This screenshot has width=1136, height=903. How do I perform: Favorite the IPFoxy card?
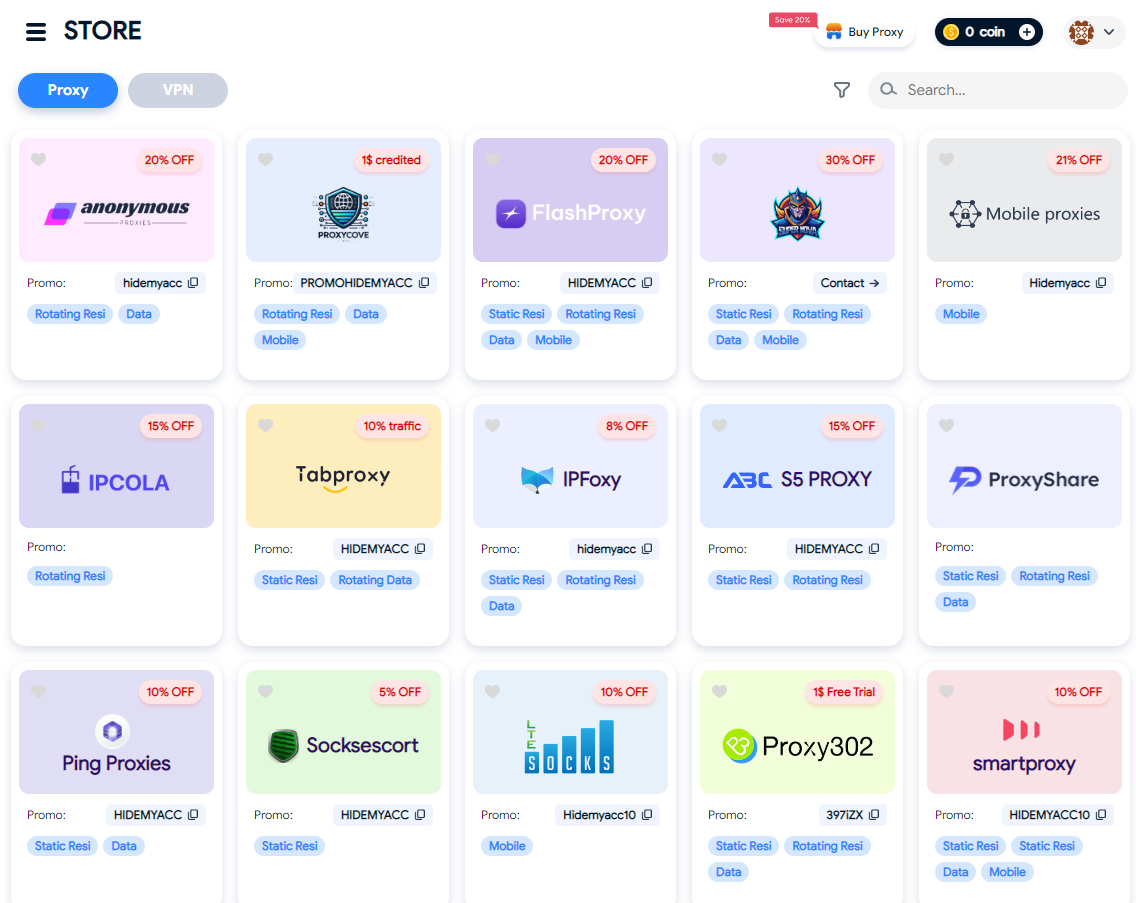(x=493, y=425)
